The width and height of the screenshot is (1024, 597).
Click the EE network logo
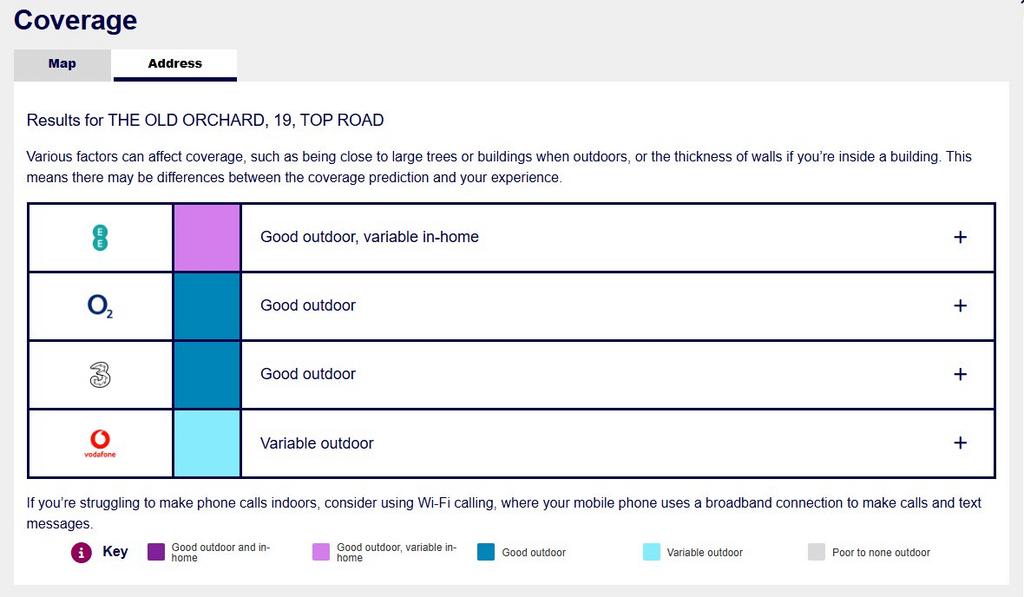pyautogui.click(x=100, y=238)
